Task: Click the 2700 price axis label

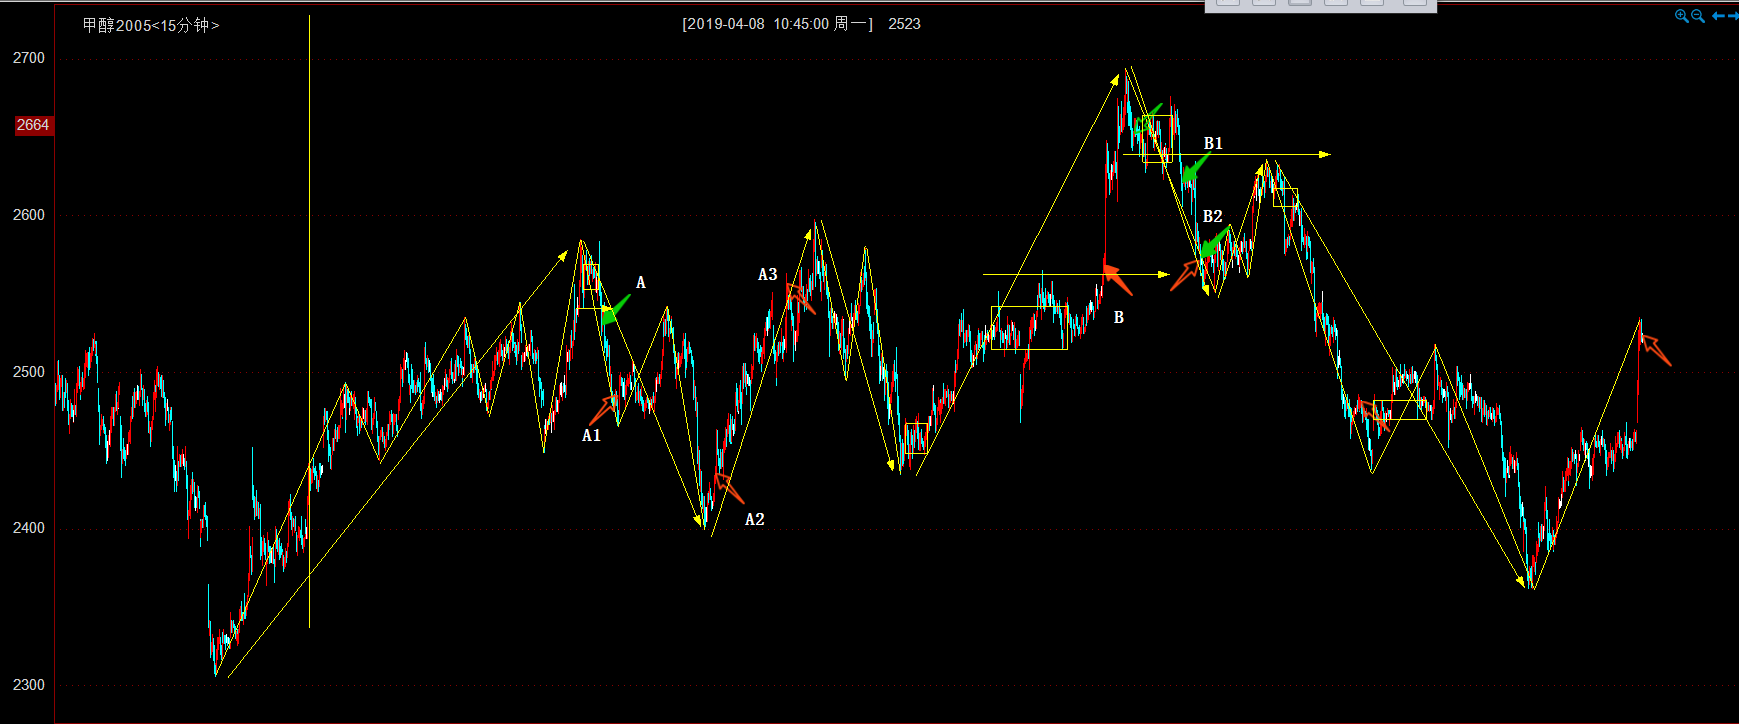Action: click(29, 58)
